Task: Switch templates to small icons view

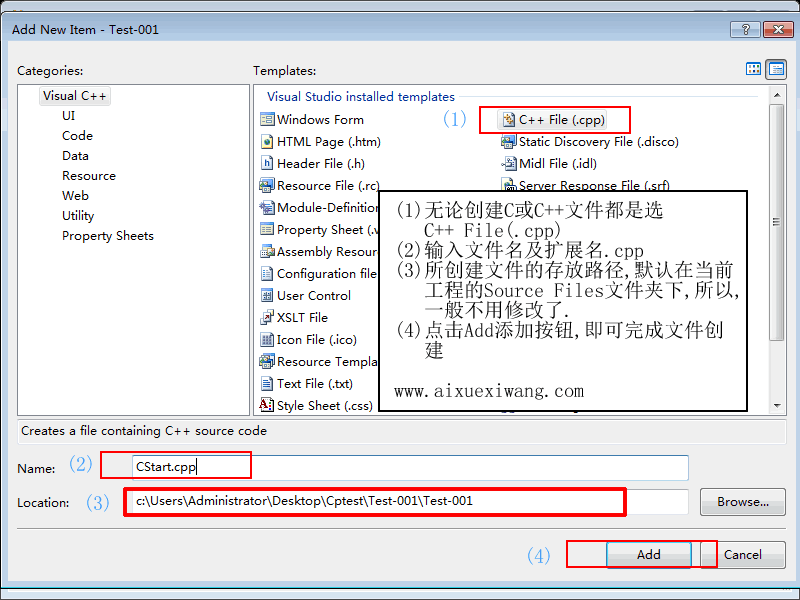Action: click(x=776, y=69)
